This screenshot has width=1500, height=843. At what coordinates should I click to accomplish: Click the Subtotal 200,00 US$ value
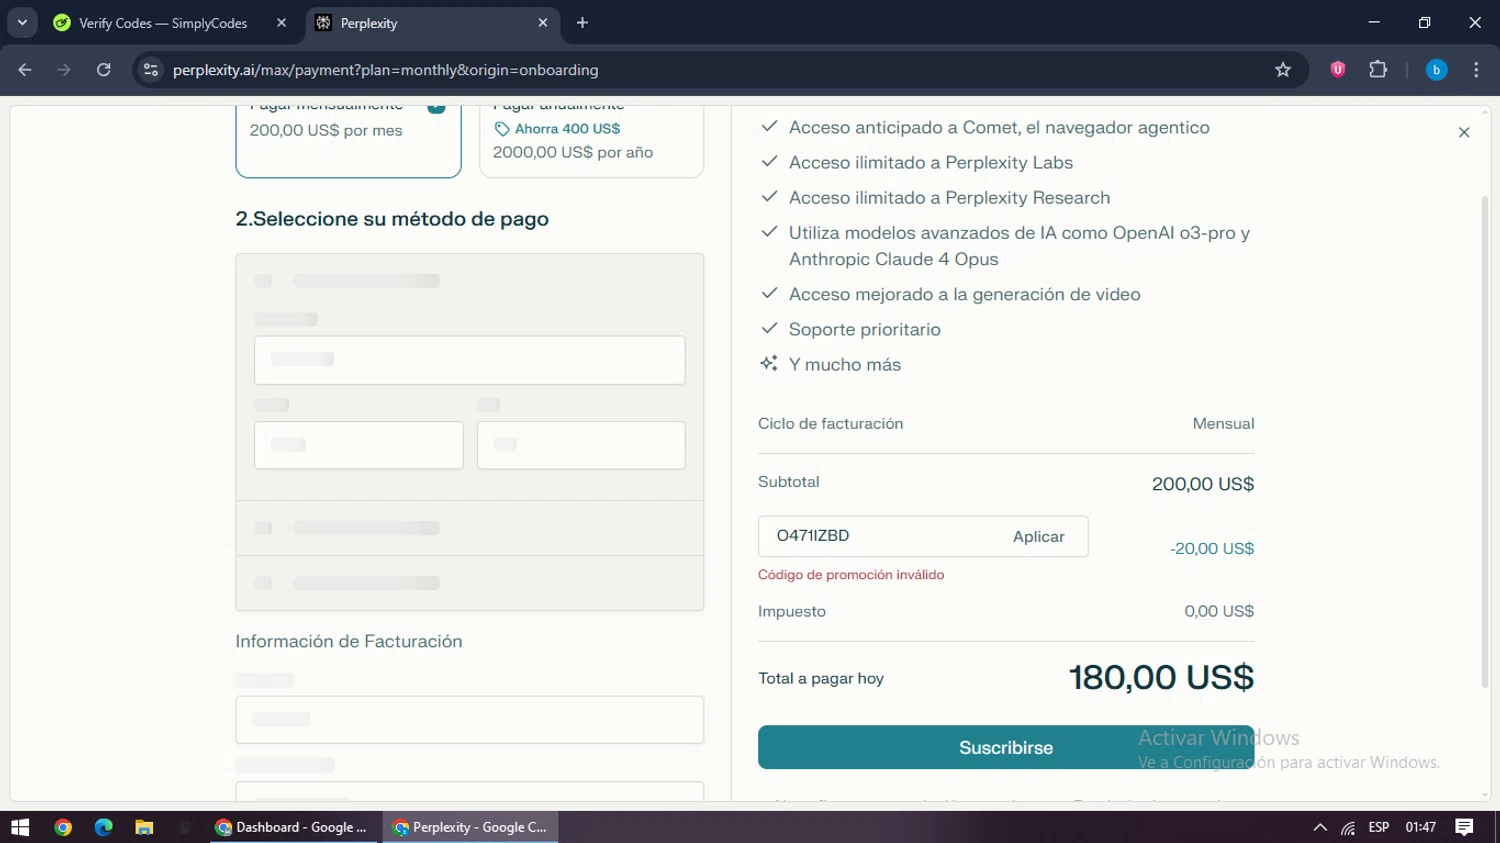(1203, 484)
